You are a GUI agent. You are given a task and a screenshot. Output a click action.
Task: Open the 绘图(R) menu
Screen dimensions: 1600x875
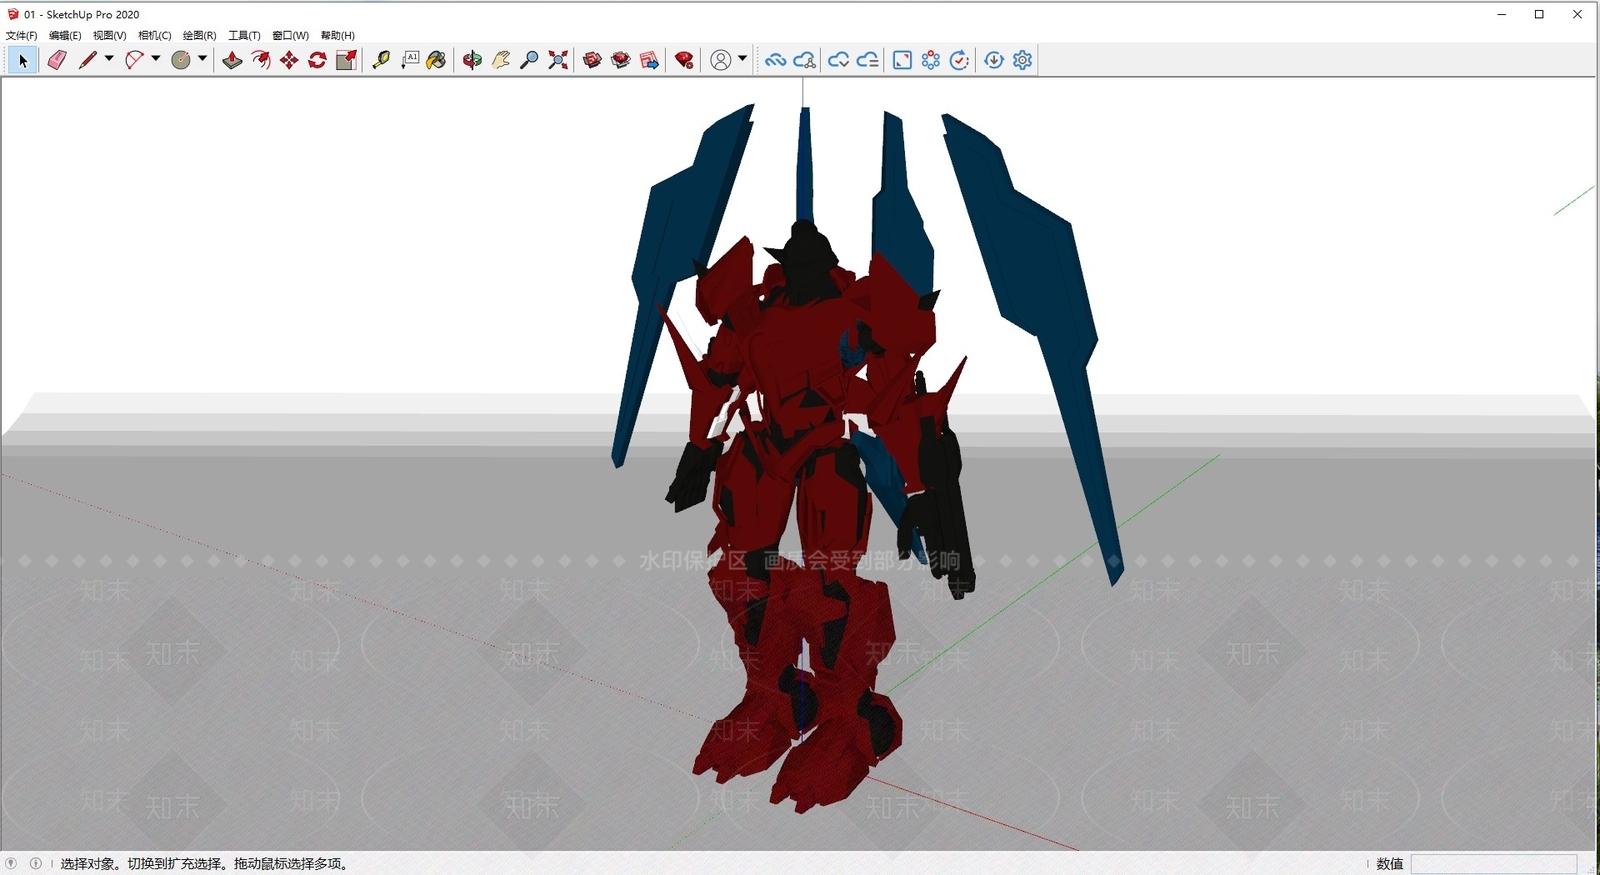click(200, 35)
